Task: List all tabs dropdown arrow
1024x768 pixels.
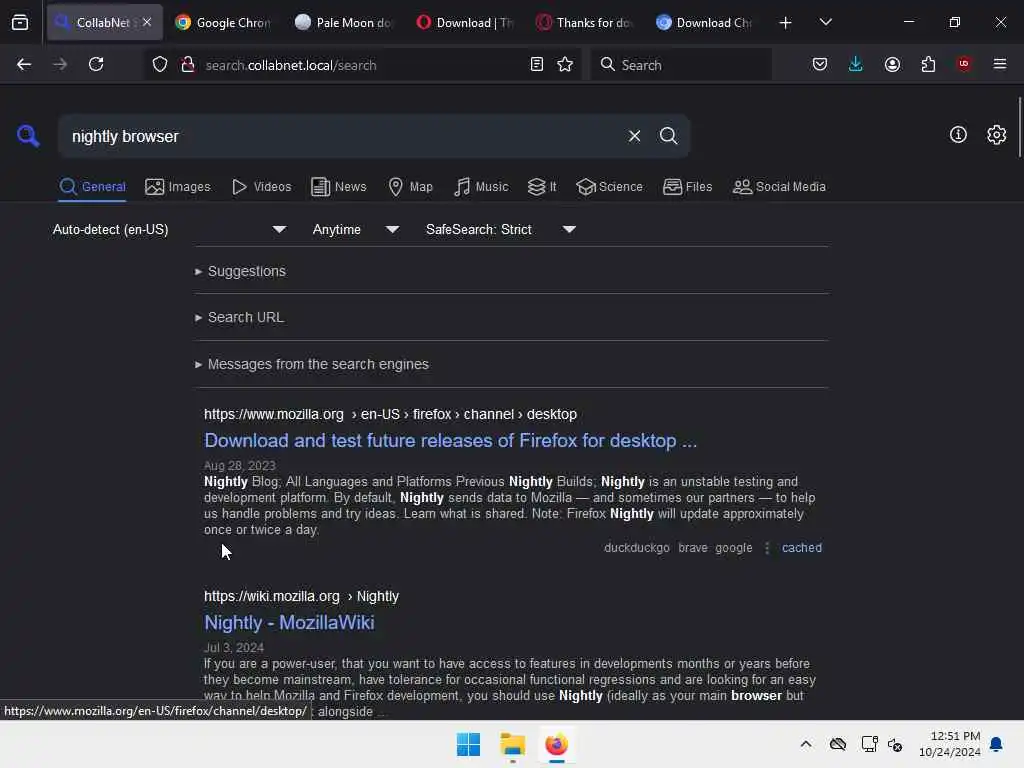Action: (x=825, y=22)
